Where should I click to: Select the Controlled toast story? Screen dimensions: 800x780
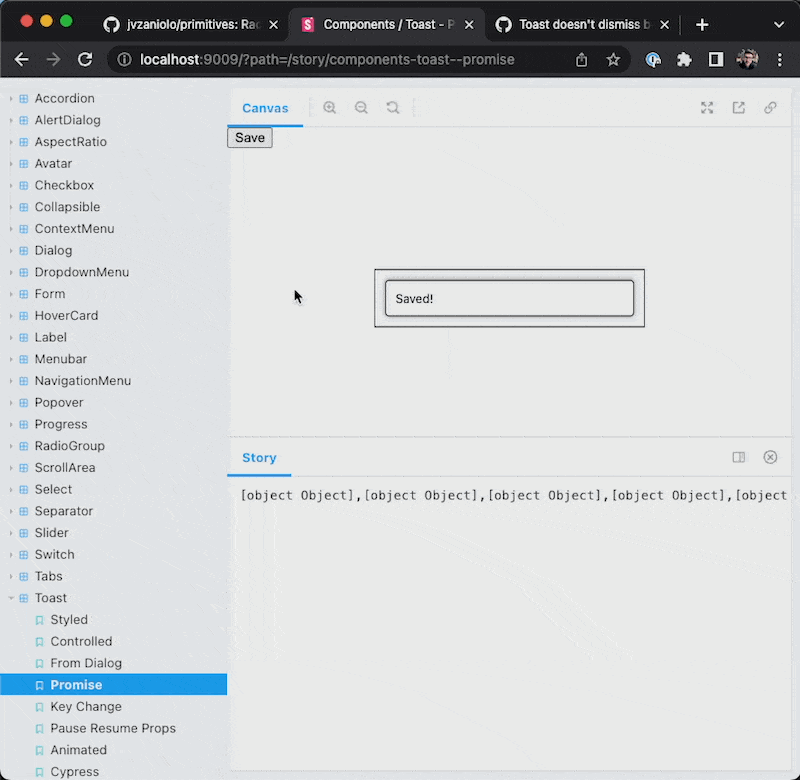[x=80, y=641]
